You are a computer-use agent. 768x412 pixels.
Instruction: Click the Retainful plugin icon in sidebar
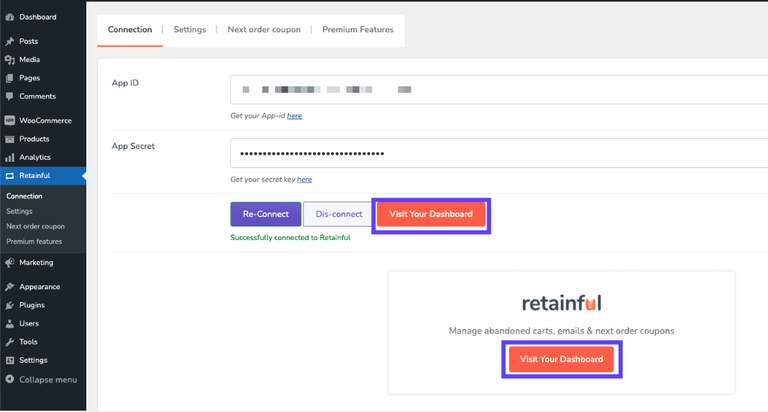[x=9, y=176]
